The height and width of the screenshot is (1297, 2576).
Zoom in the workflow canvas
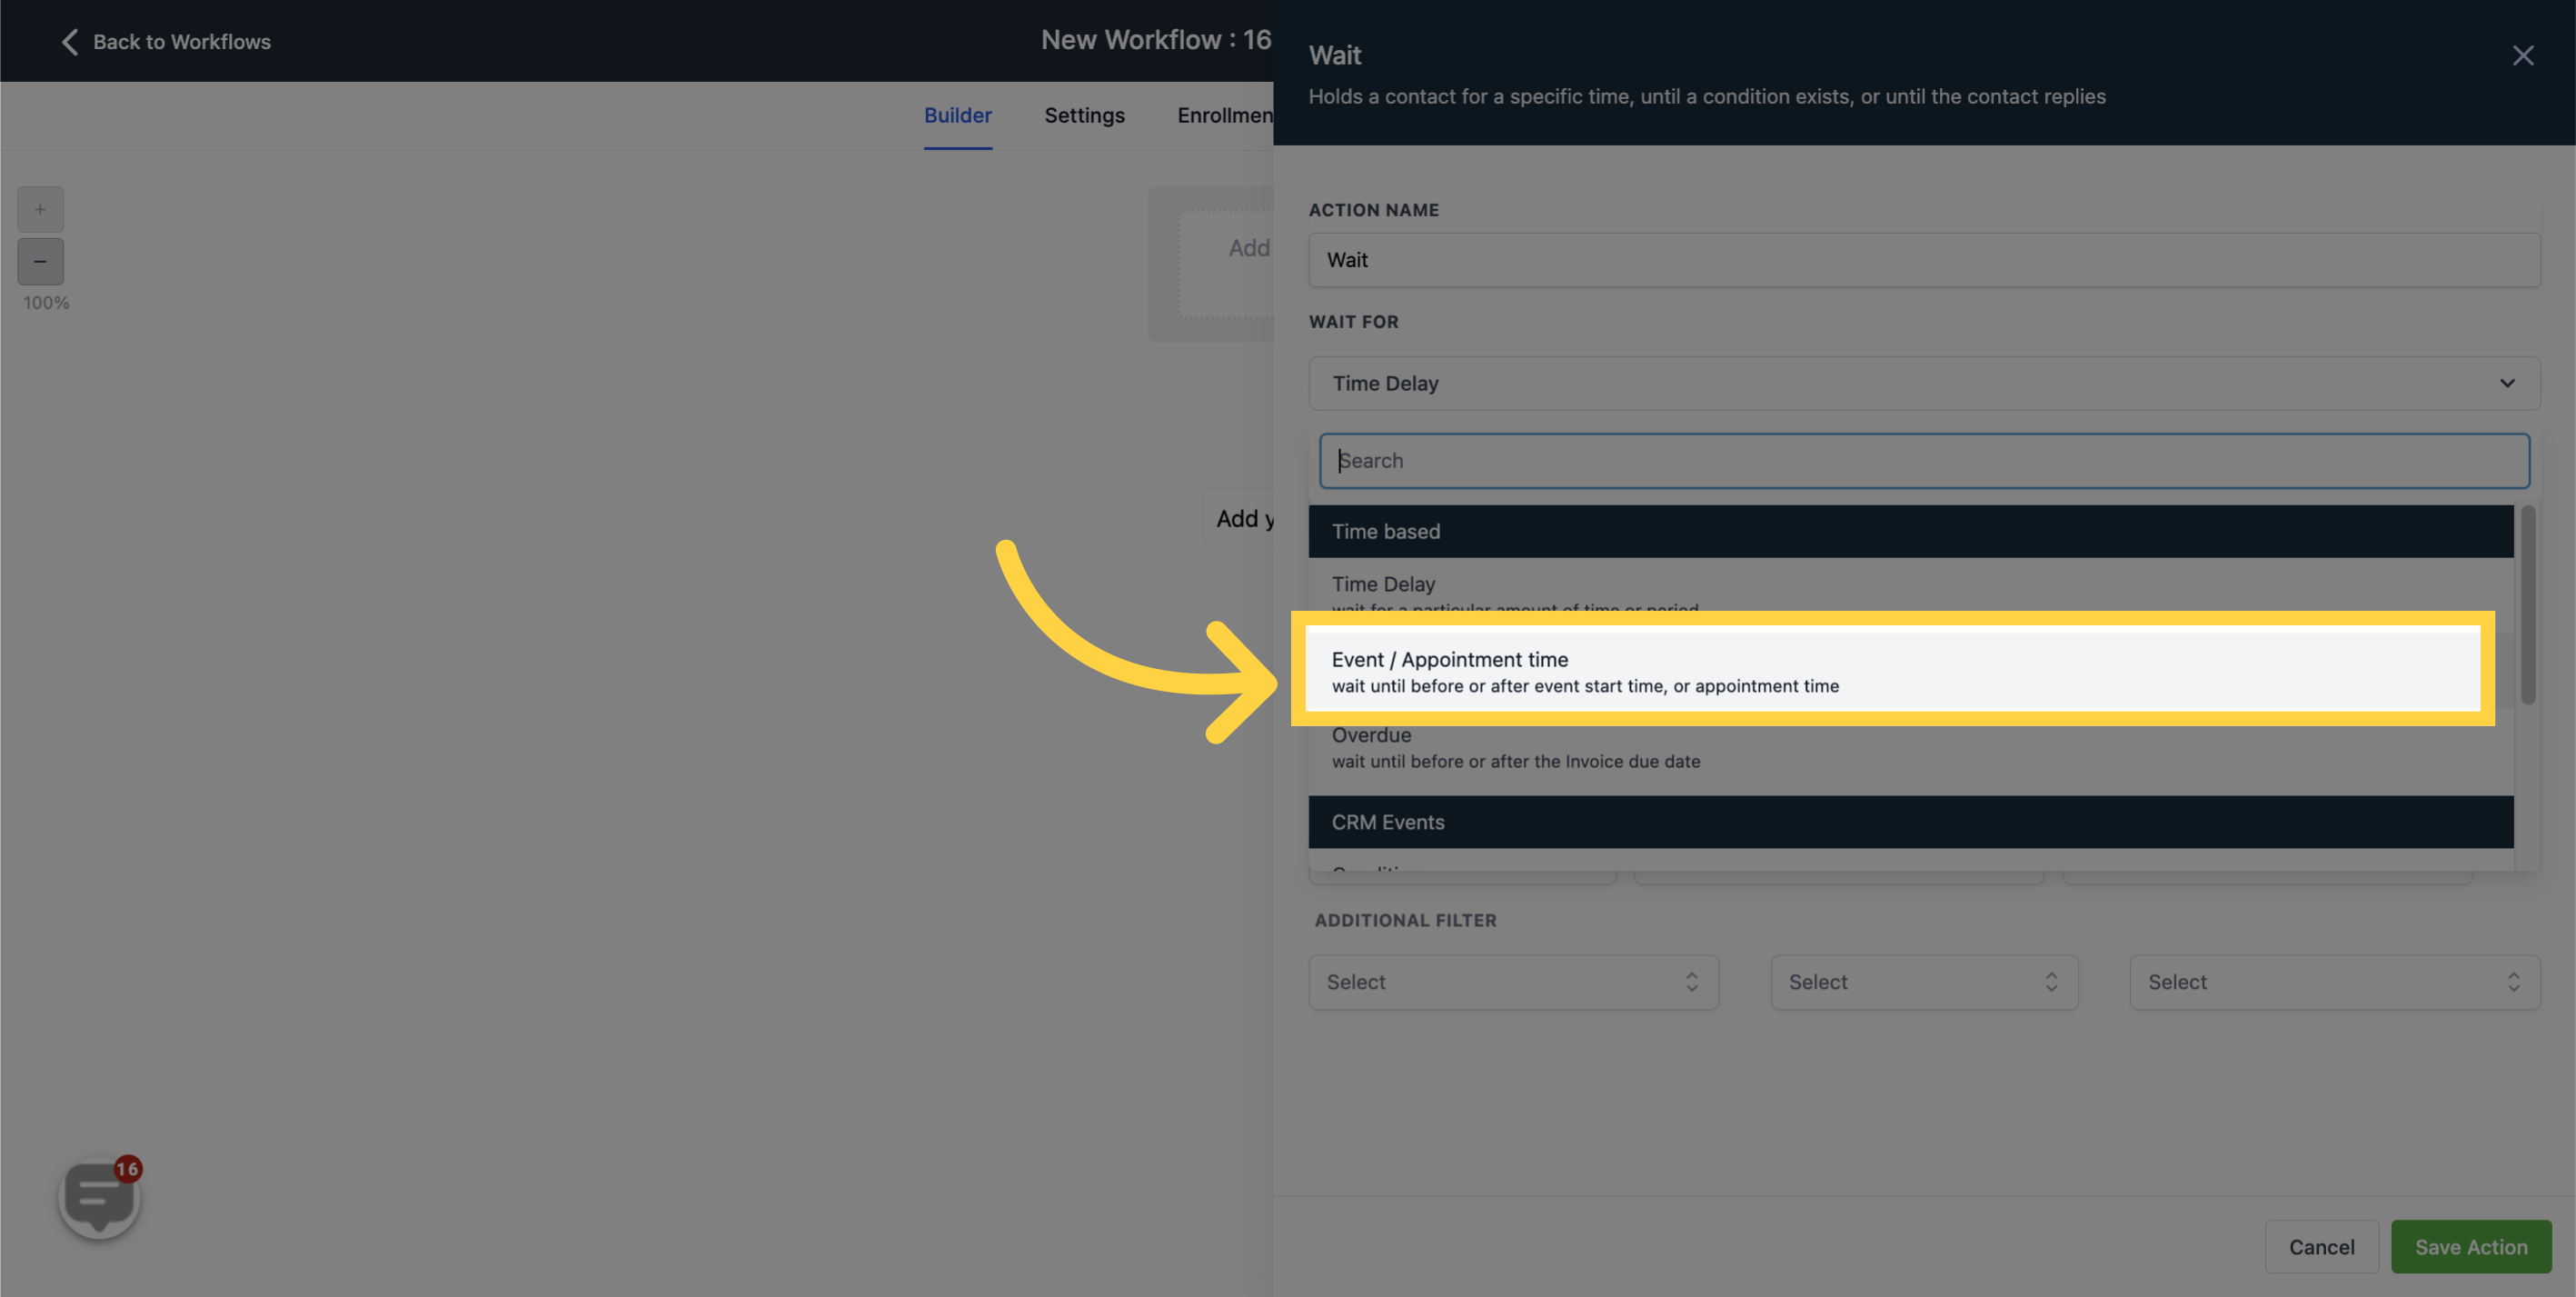coord(40,209)
